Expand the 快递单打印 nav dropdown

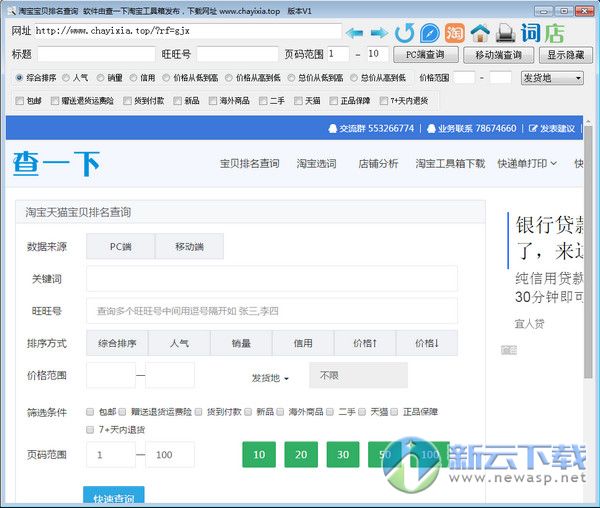[527, 164]
